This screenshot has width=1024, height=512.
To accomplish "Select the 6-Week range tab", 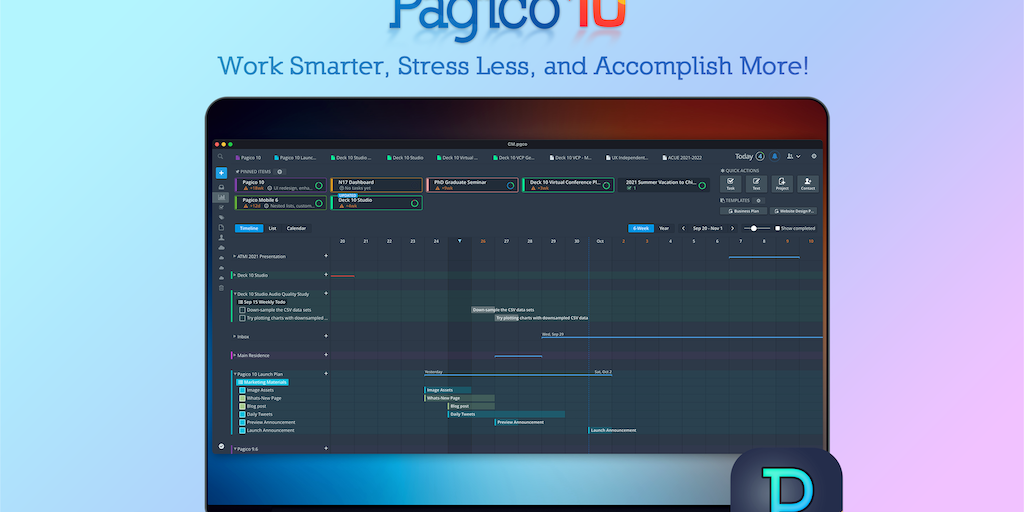I will tap(641, 229).
